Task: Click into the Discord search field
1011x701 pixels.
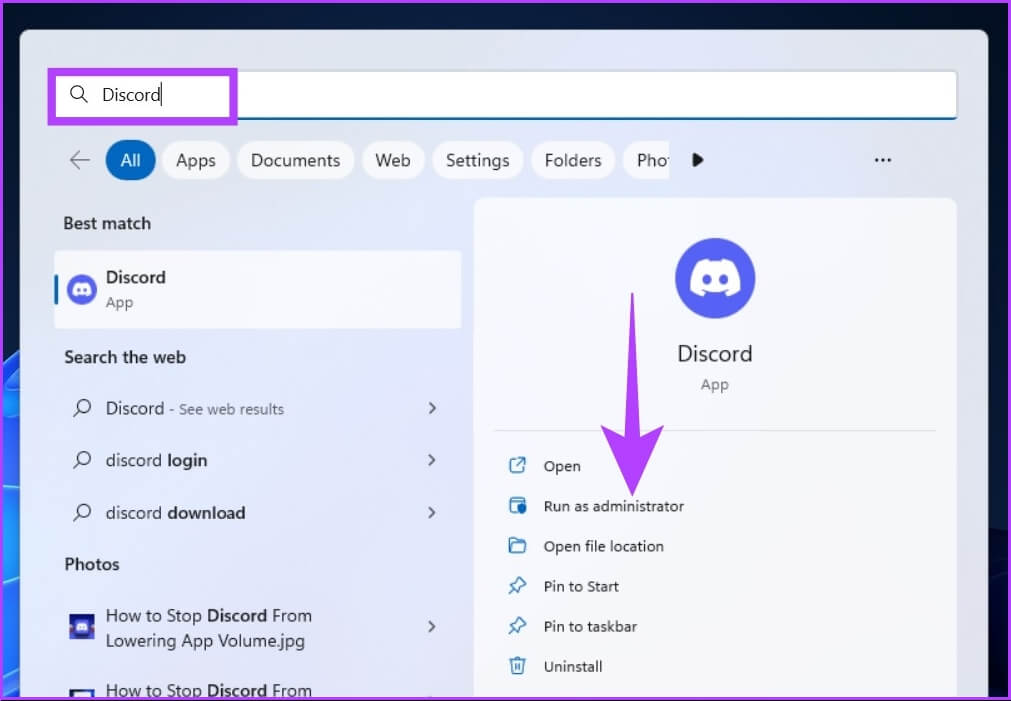Action: [x=503, y=94]
